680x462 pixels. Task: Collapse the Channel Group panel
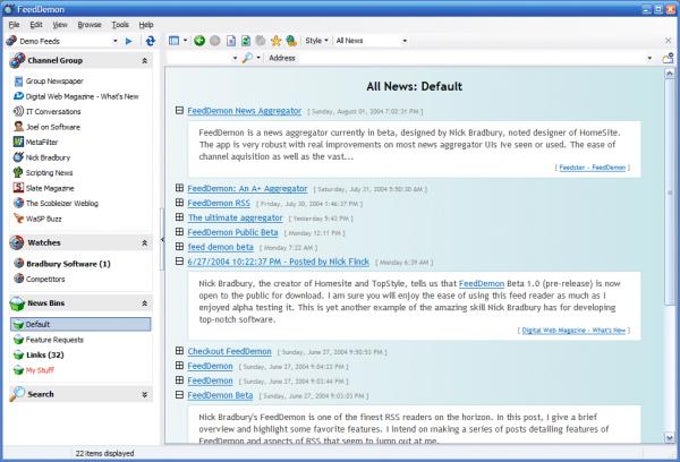pos(144,61)
